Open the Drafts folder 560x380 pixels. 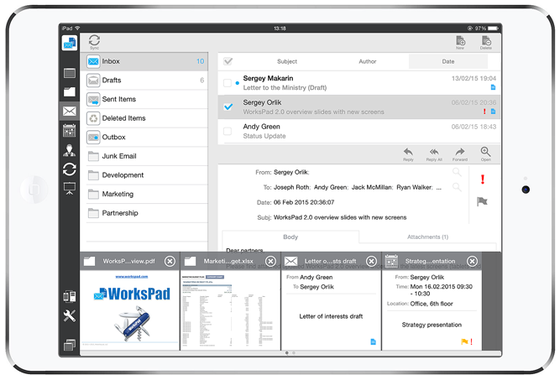coord(147,80)
